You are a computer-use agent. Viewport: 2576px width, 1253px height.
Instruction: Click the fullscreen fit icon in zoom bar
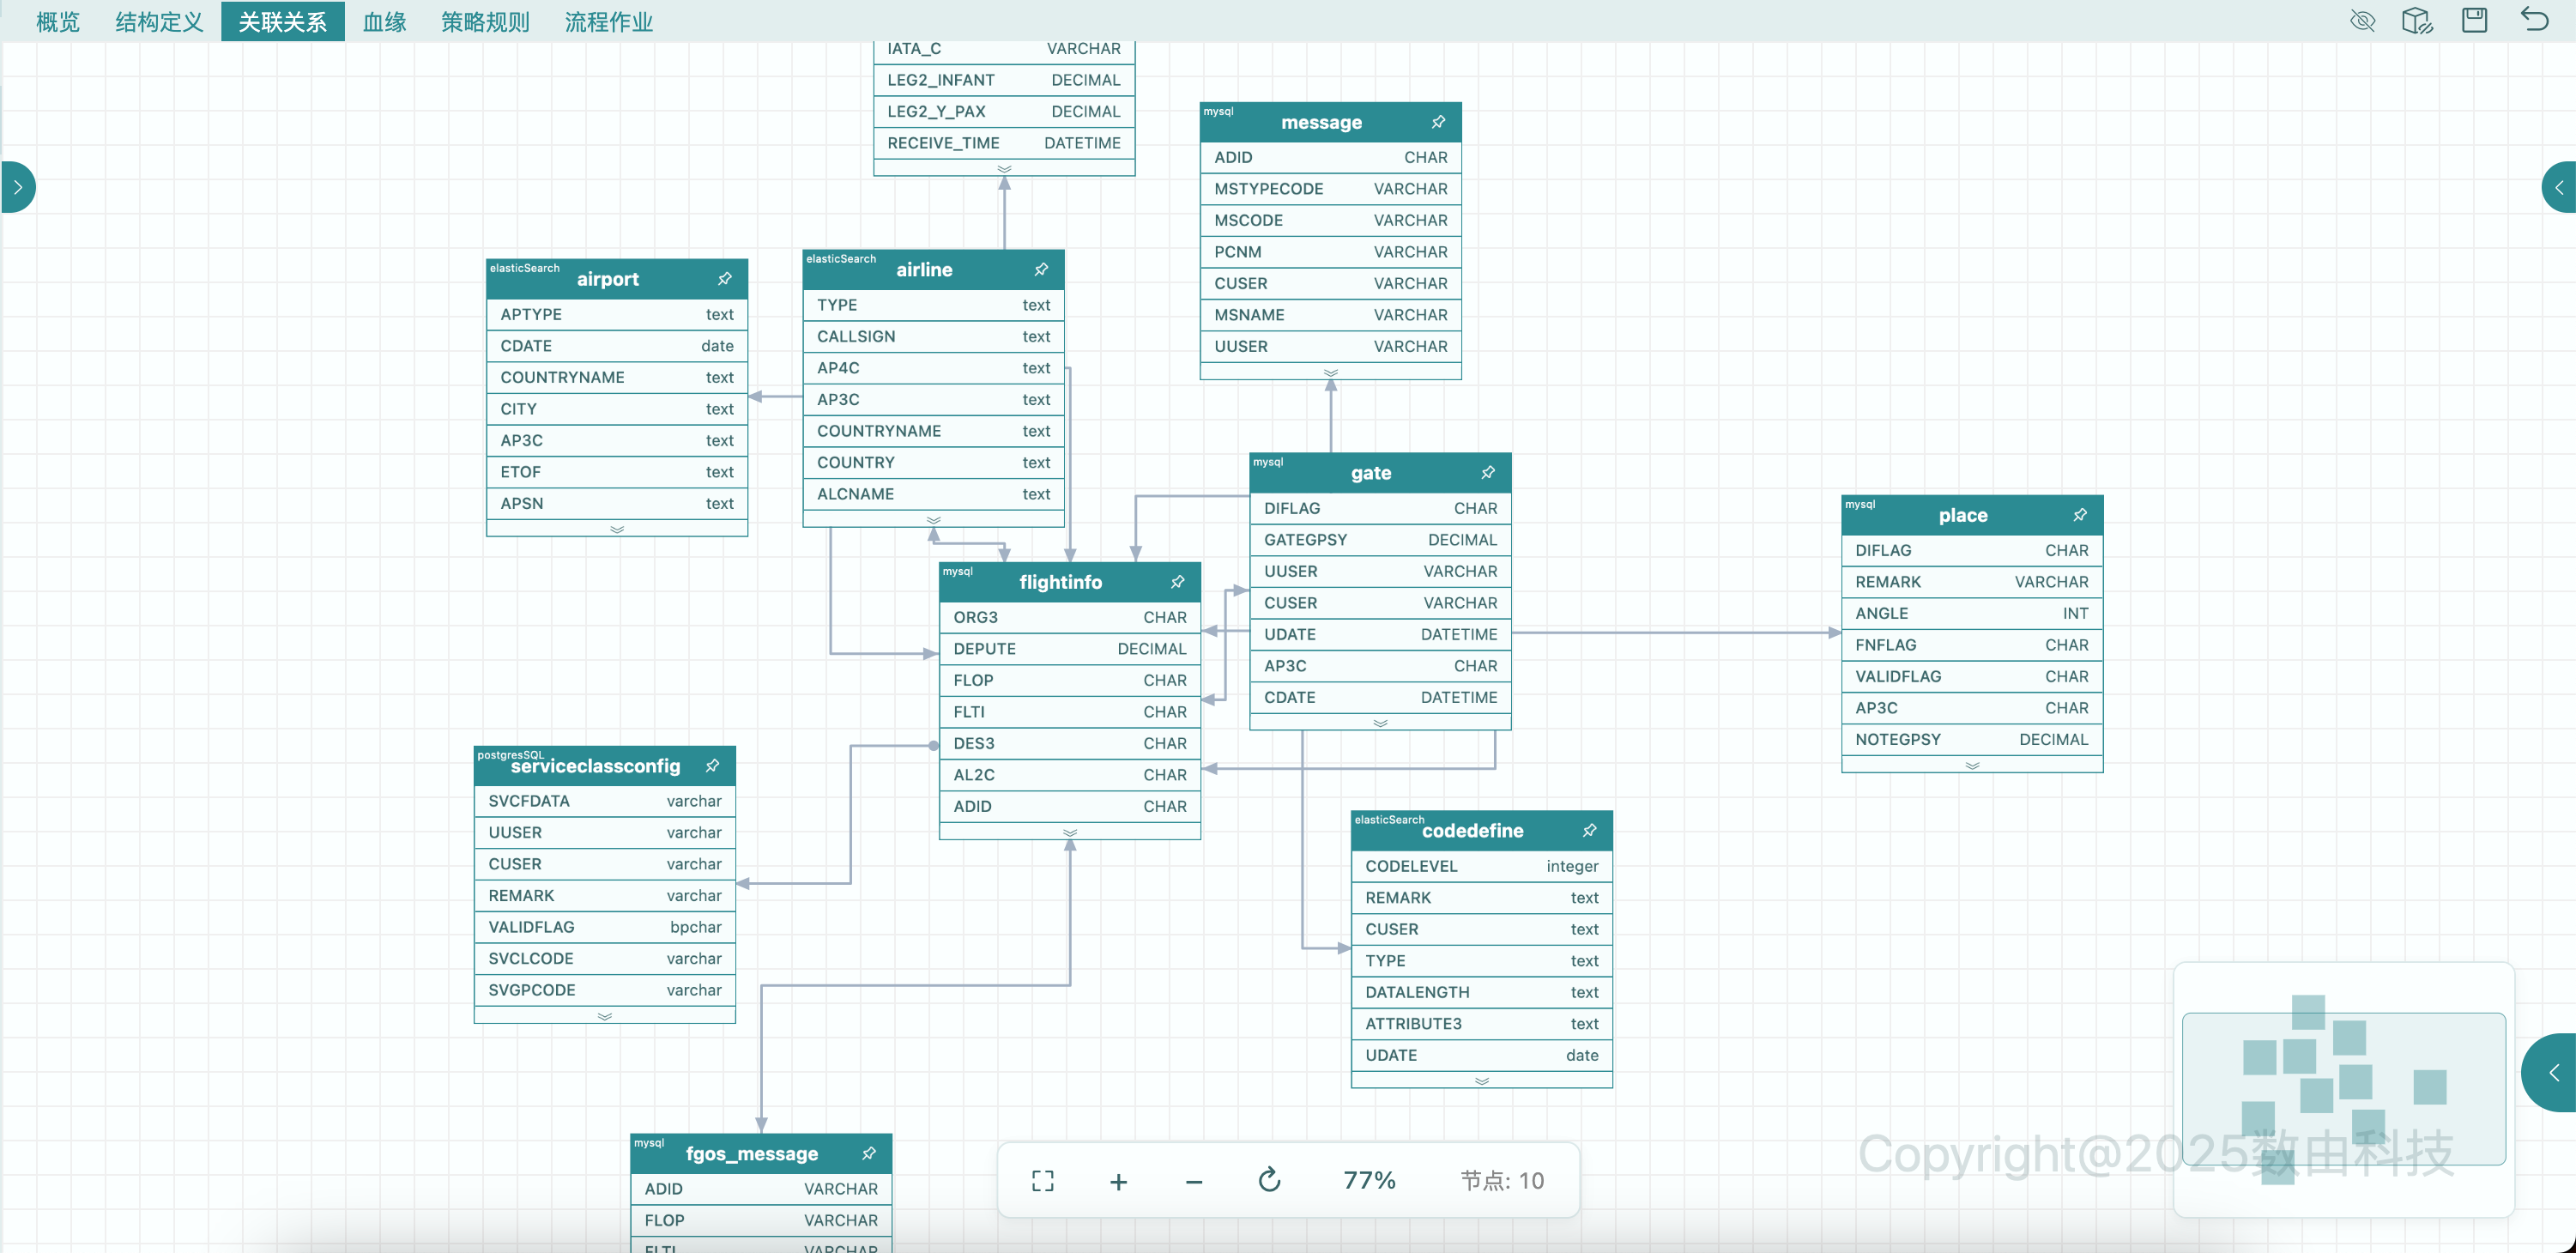1042,1181
